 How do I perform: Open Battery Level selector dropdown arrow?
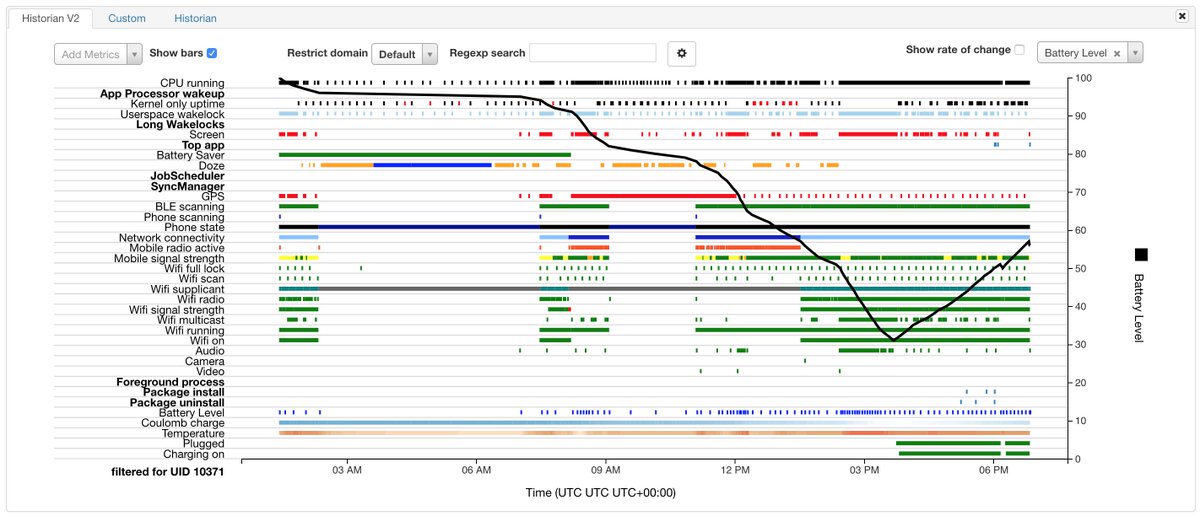[x=1135, y=54]
